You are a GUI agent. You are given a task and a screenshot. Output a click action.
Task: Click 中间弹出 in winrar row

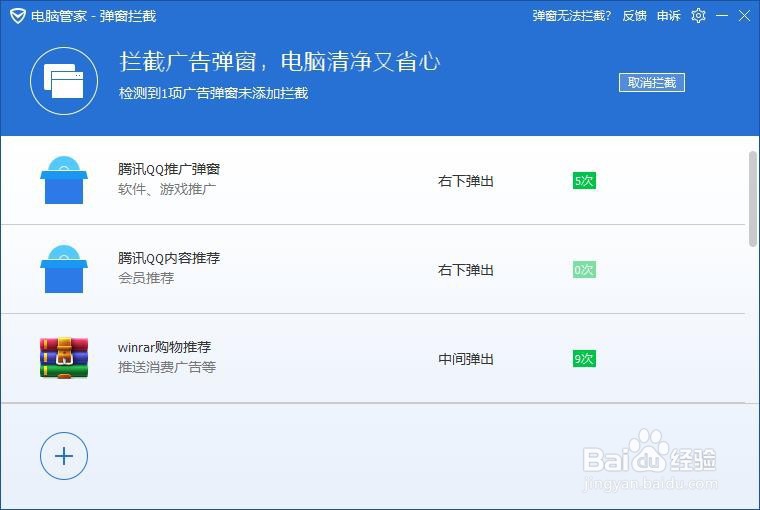[466, 359]
